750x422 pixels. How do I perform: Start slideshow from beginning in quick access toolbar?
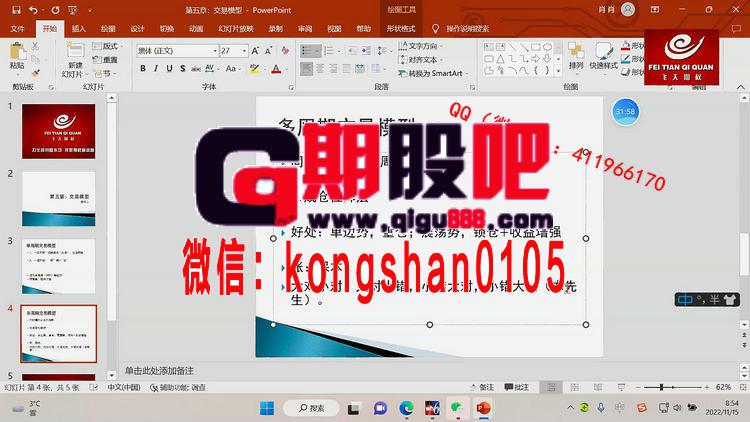[x=72, y=10]
